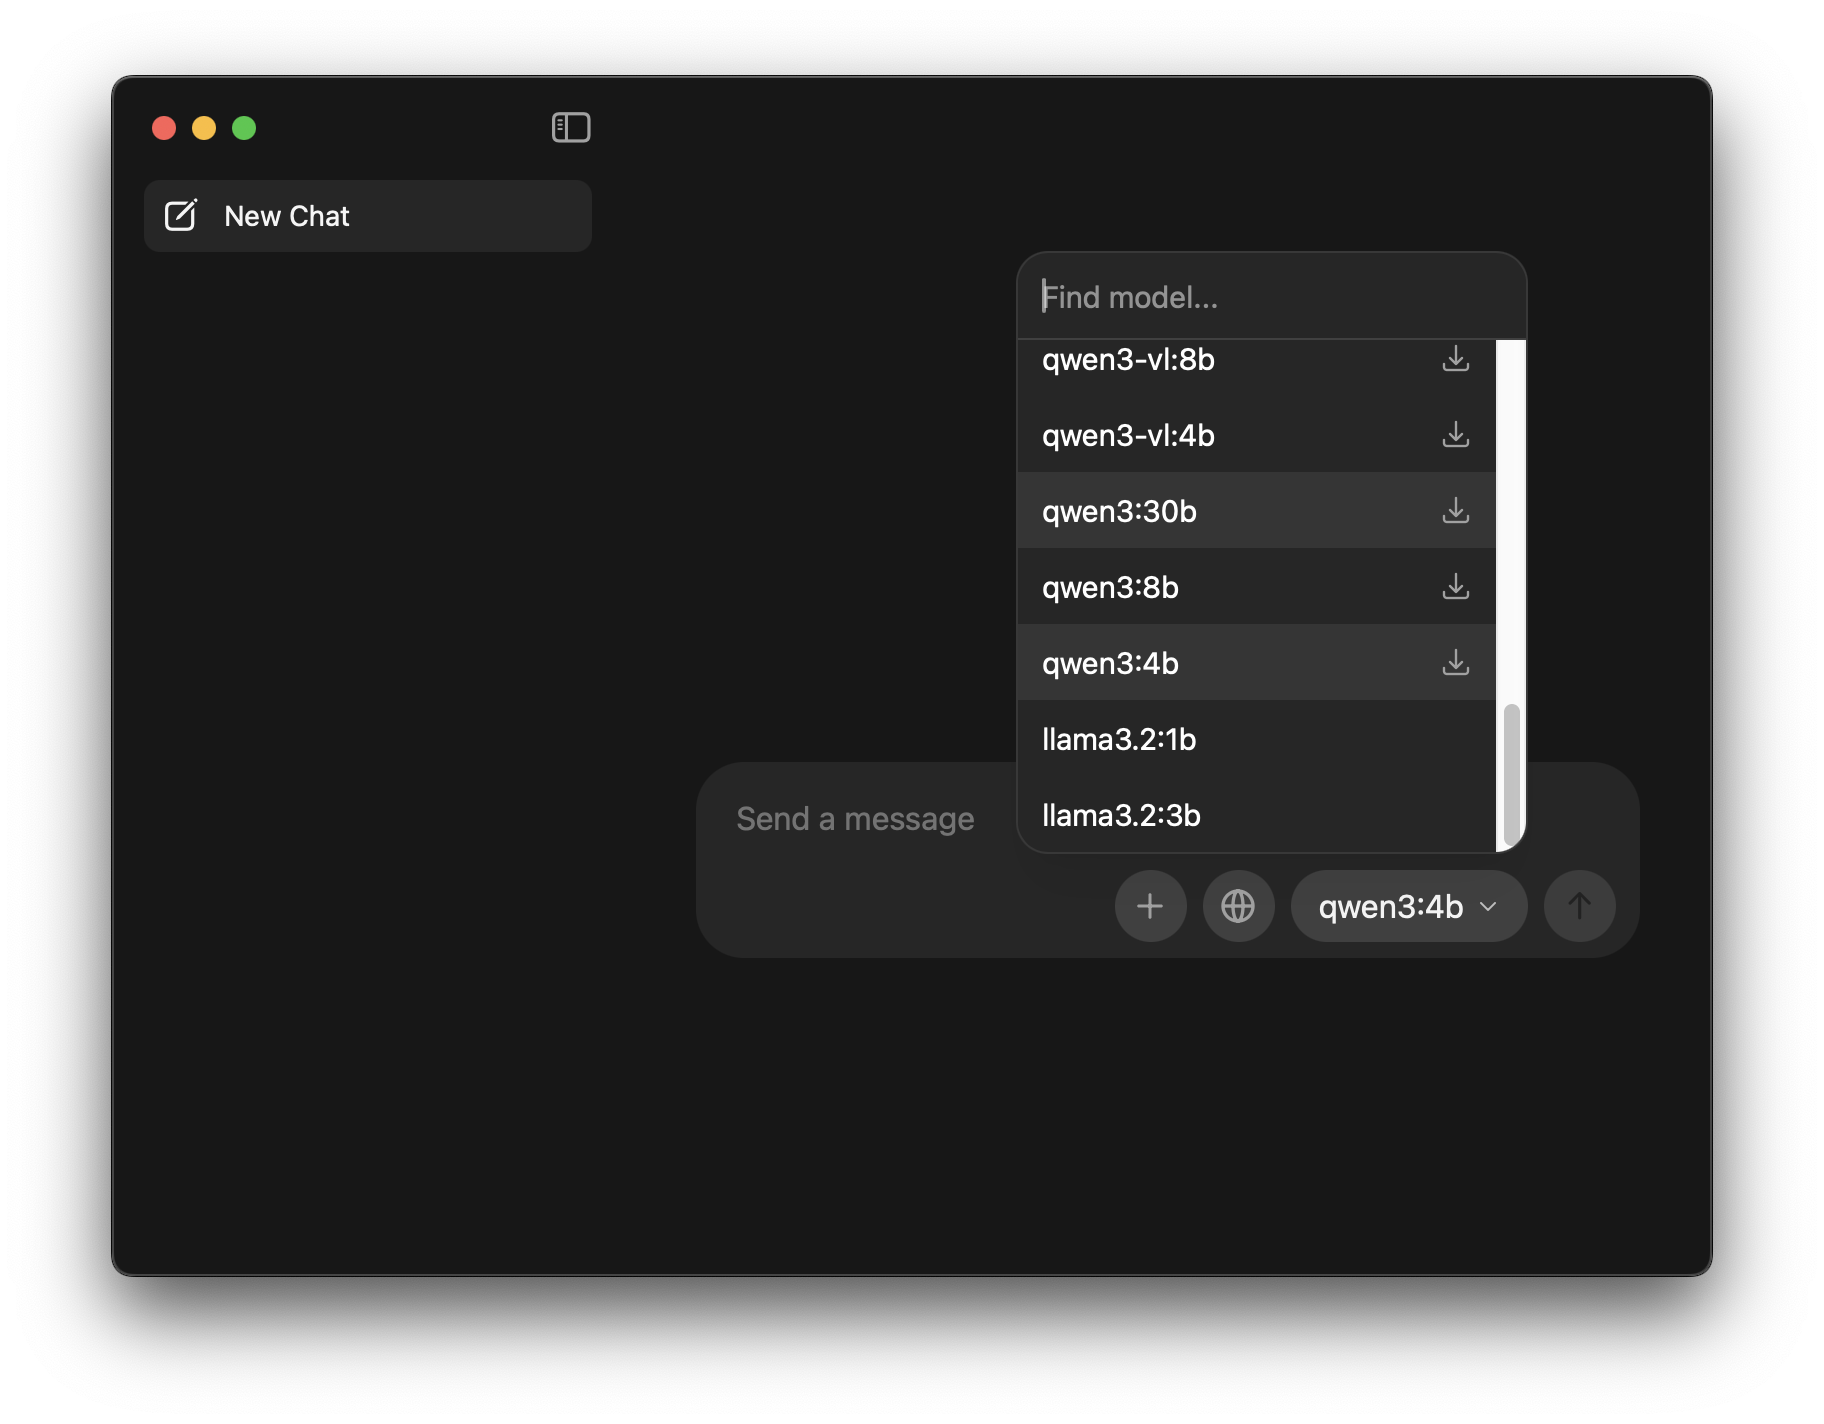This screenshot has height=1424, width=1824.
Task: Click the New Chat button
Action: coord(367,215)
